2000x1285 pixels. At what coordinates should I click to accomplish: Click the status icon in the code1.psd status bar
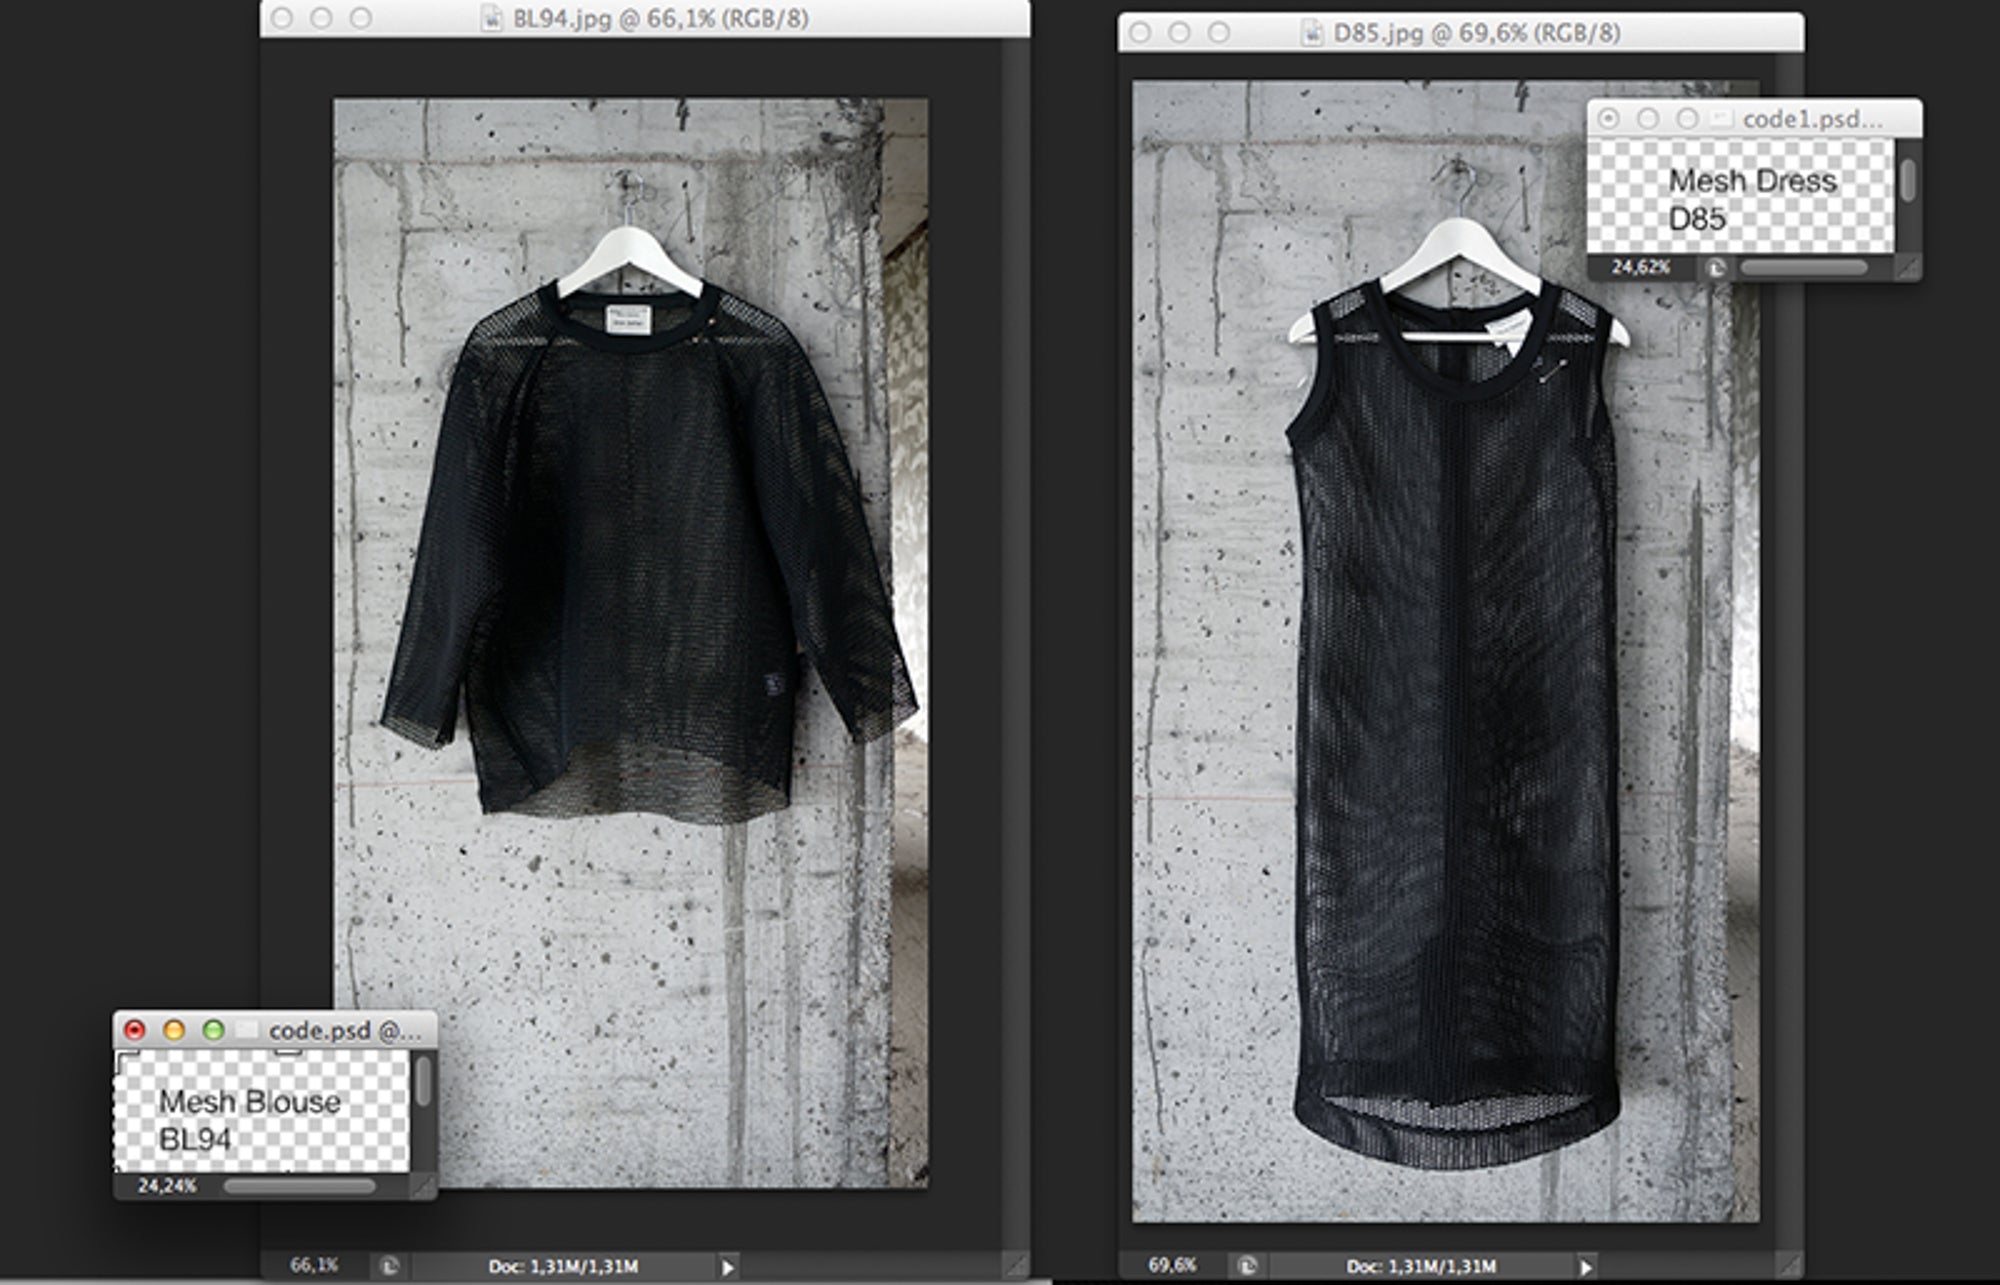coord(1715,268)
